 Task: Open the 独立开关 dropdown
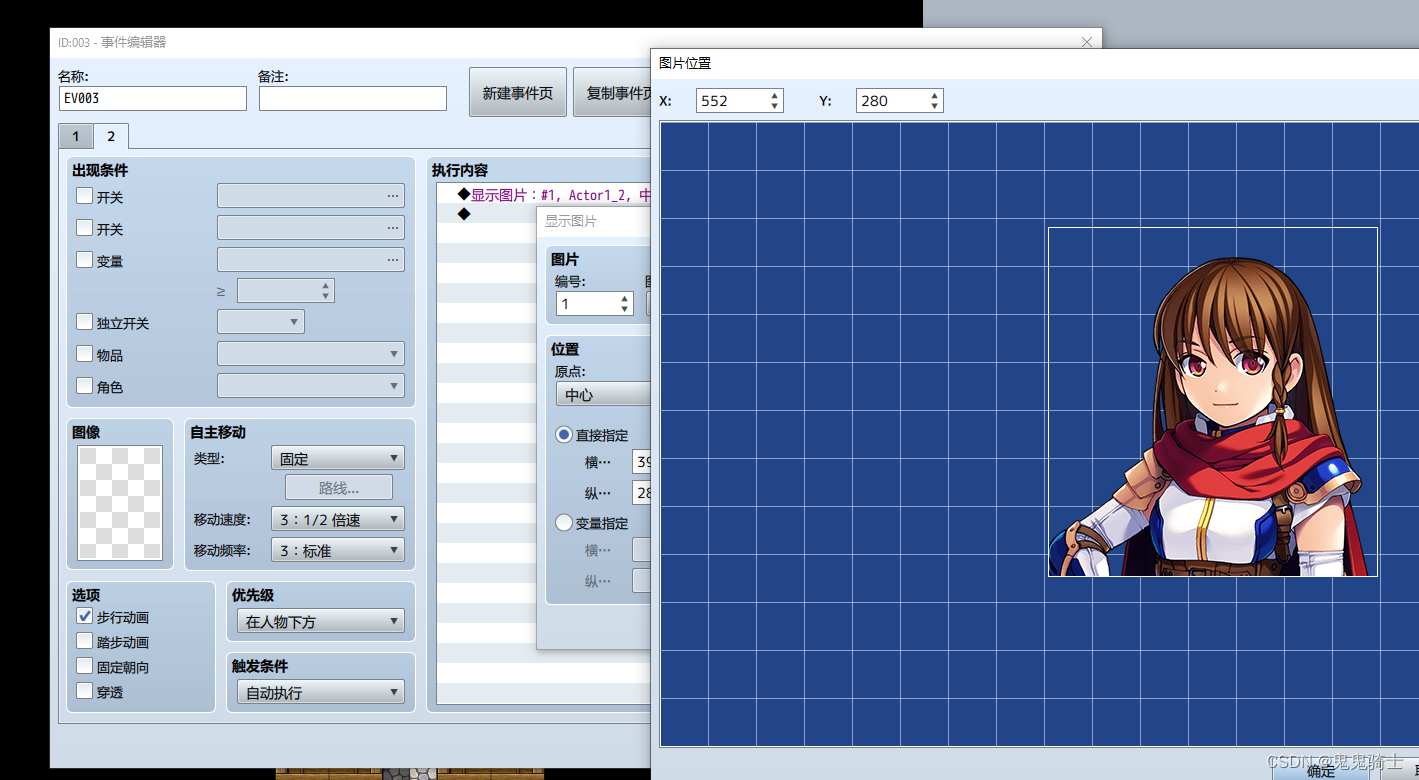261,322
